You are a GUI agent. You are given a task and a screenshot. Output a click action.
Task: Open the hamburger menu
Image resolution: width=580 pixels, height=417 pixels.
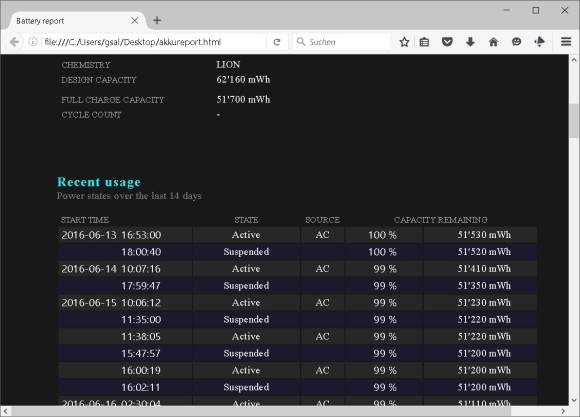click(x=566, y=42)
